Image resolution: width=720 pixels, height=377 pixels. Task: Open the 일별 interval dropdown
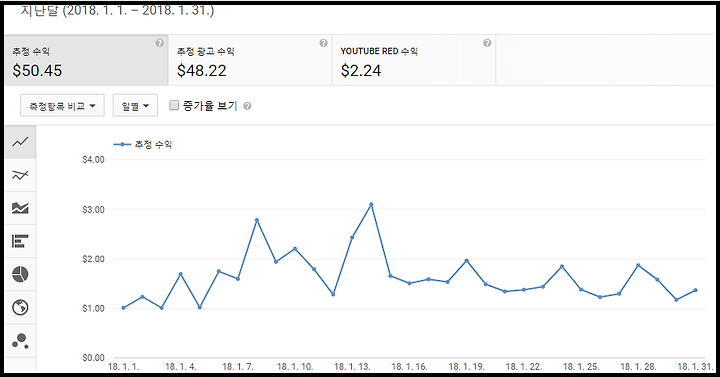(x=135, y=106)
